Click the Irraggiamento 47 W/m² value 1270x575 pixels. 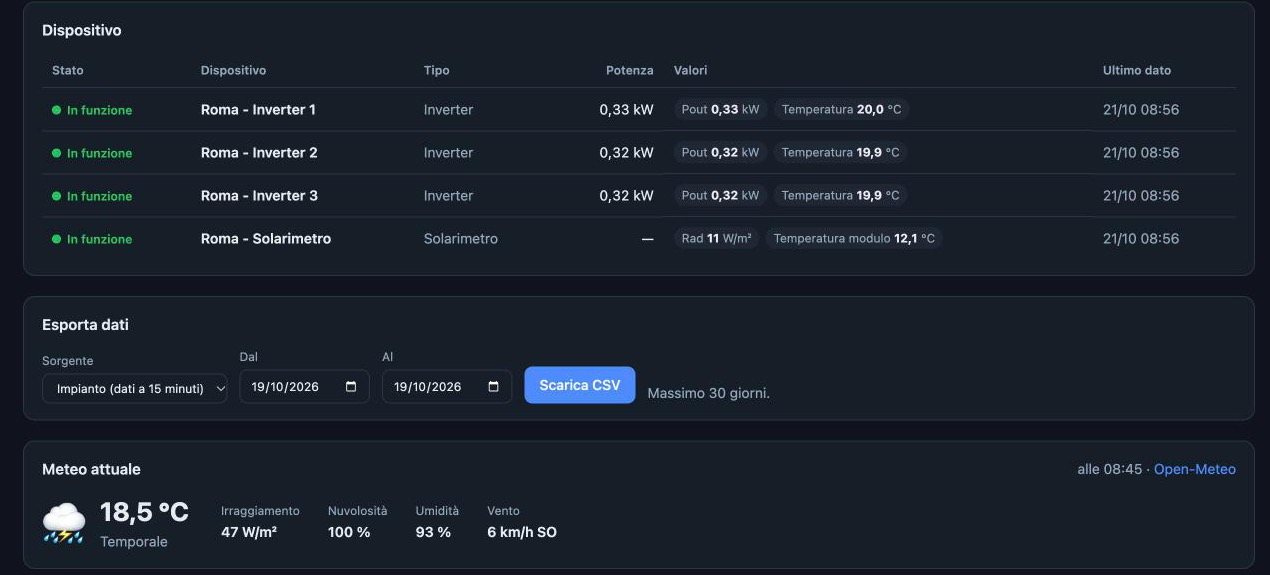tap(249, 532)
